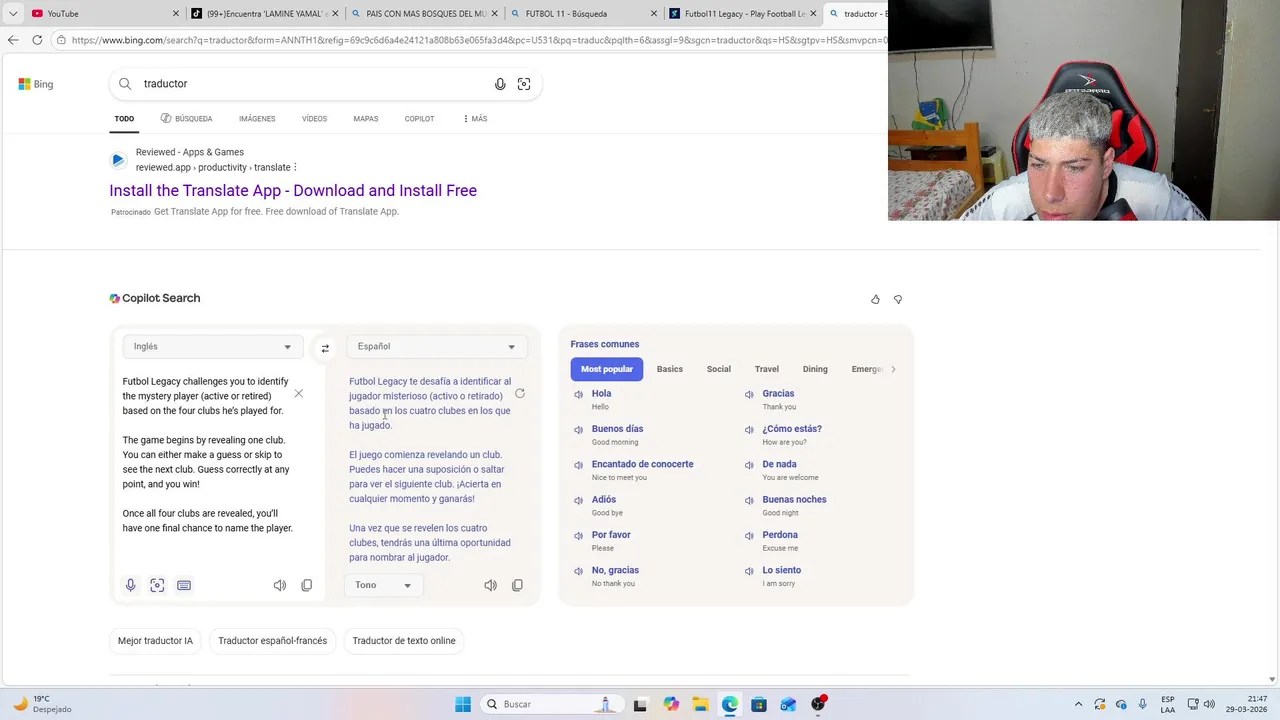Open the ad options menu beside reviewed.app URL
This screenshot has width=1280, height=720.
pos(295,167)
